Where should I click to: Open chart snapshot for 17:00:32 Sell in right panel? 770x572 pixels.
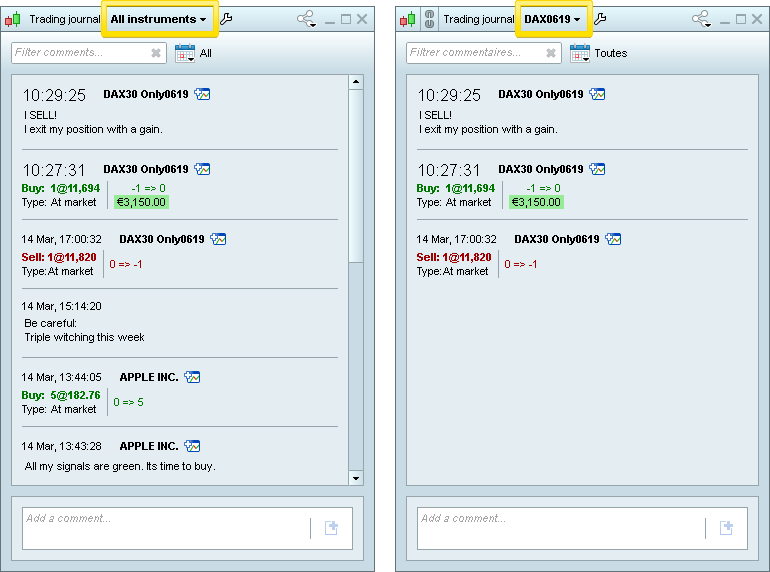614,239
